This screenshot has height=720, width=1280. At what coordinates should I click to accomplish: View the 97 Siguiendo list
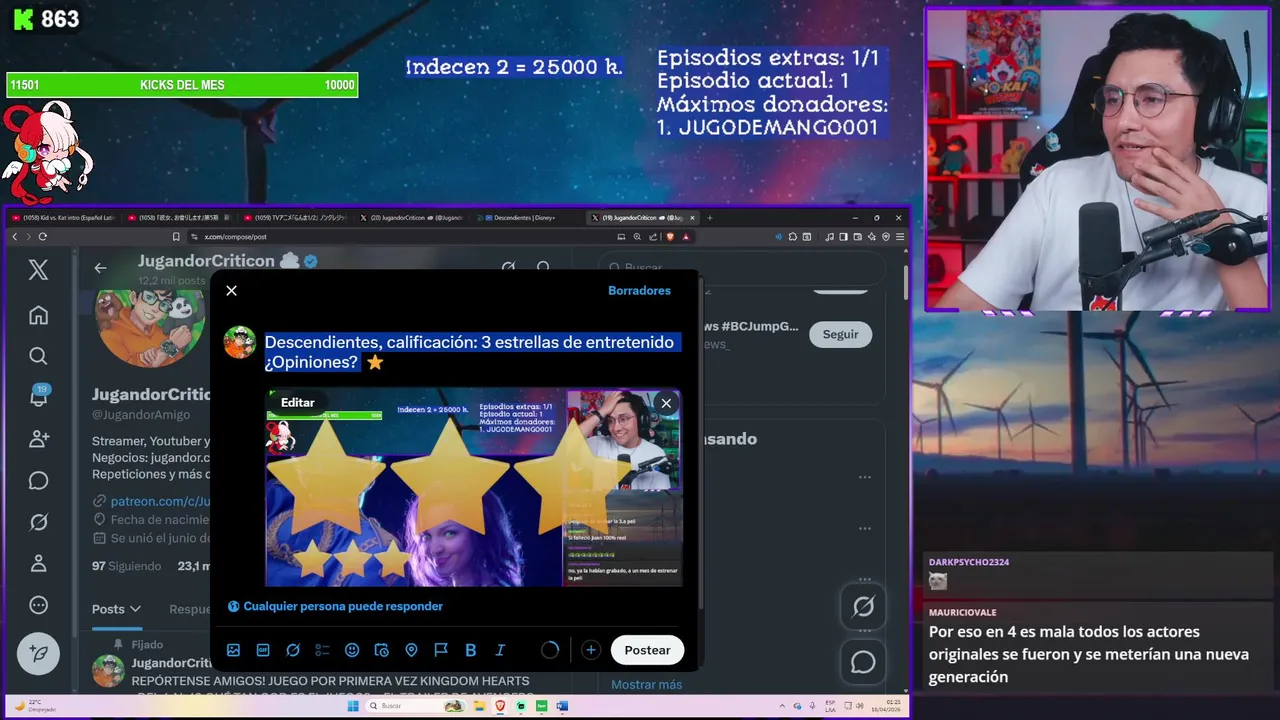pos(126,566)
